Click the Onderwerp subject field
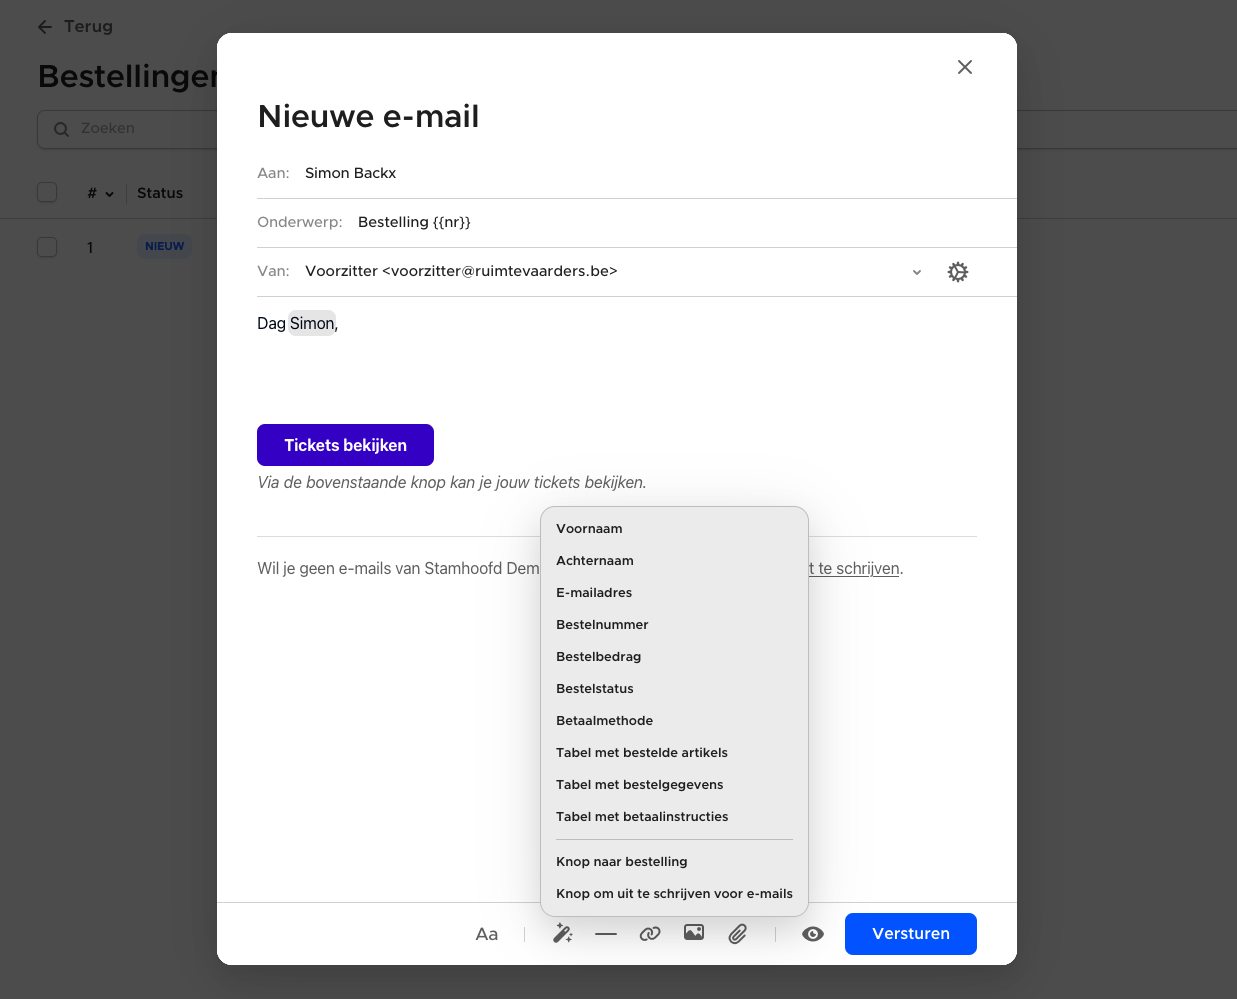 [600, 222]
